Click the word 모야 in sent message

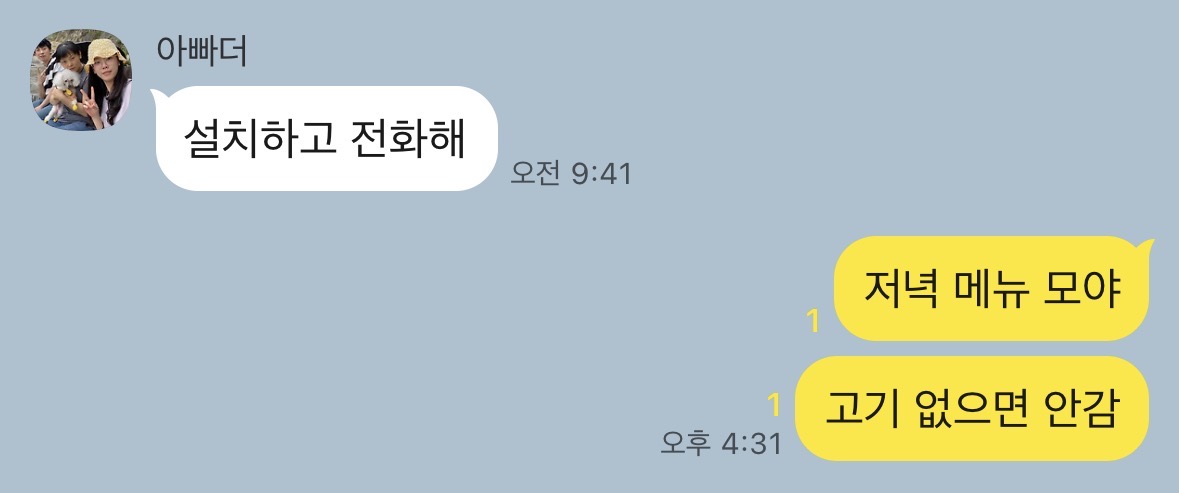1082,289
